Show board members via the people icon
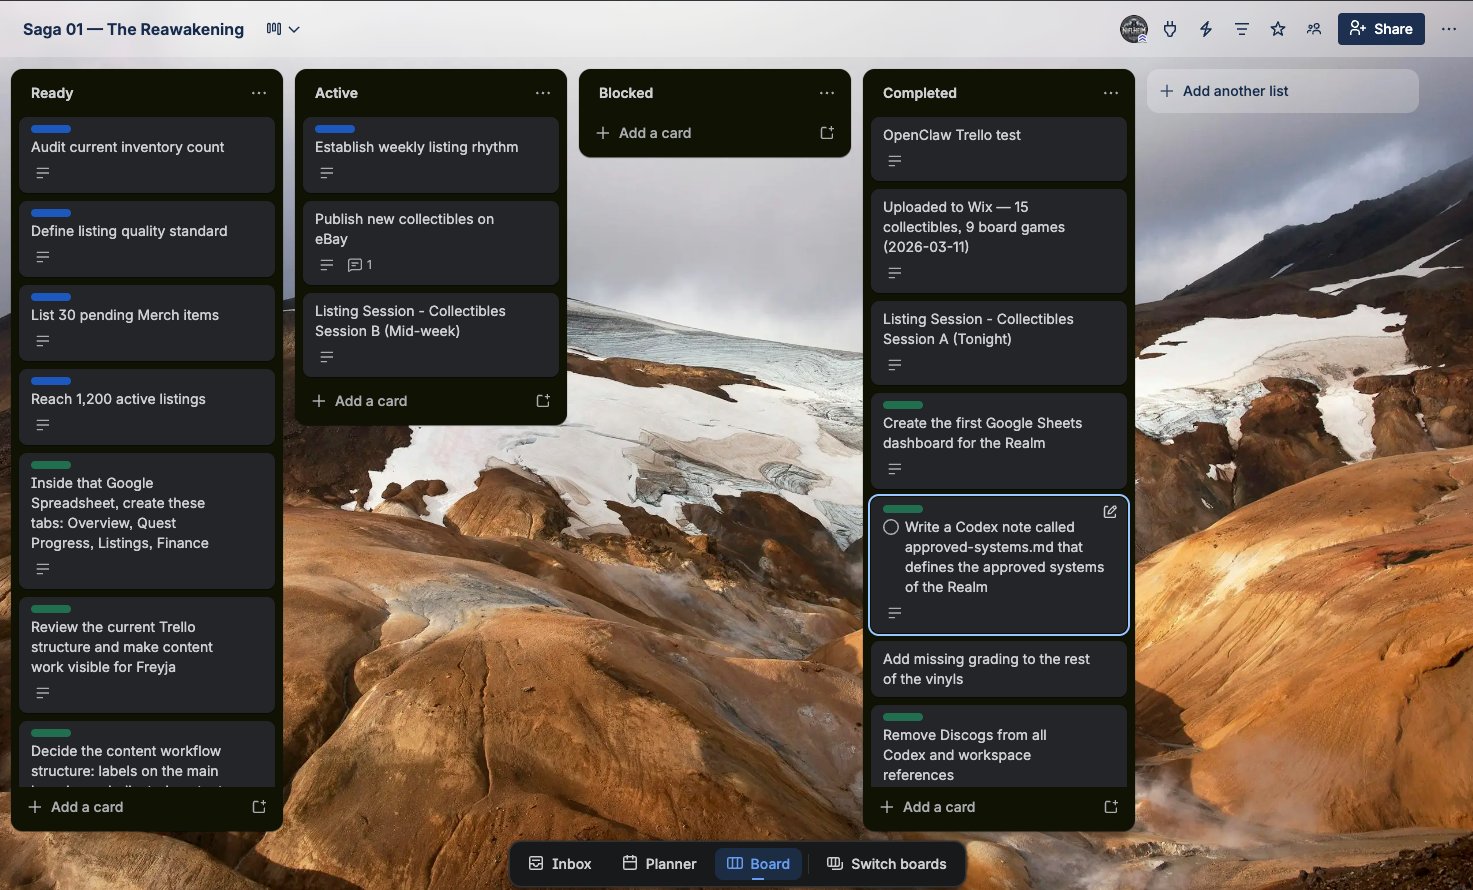The height and width of the screenshot is (890, 1473). coord(1313,29)
